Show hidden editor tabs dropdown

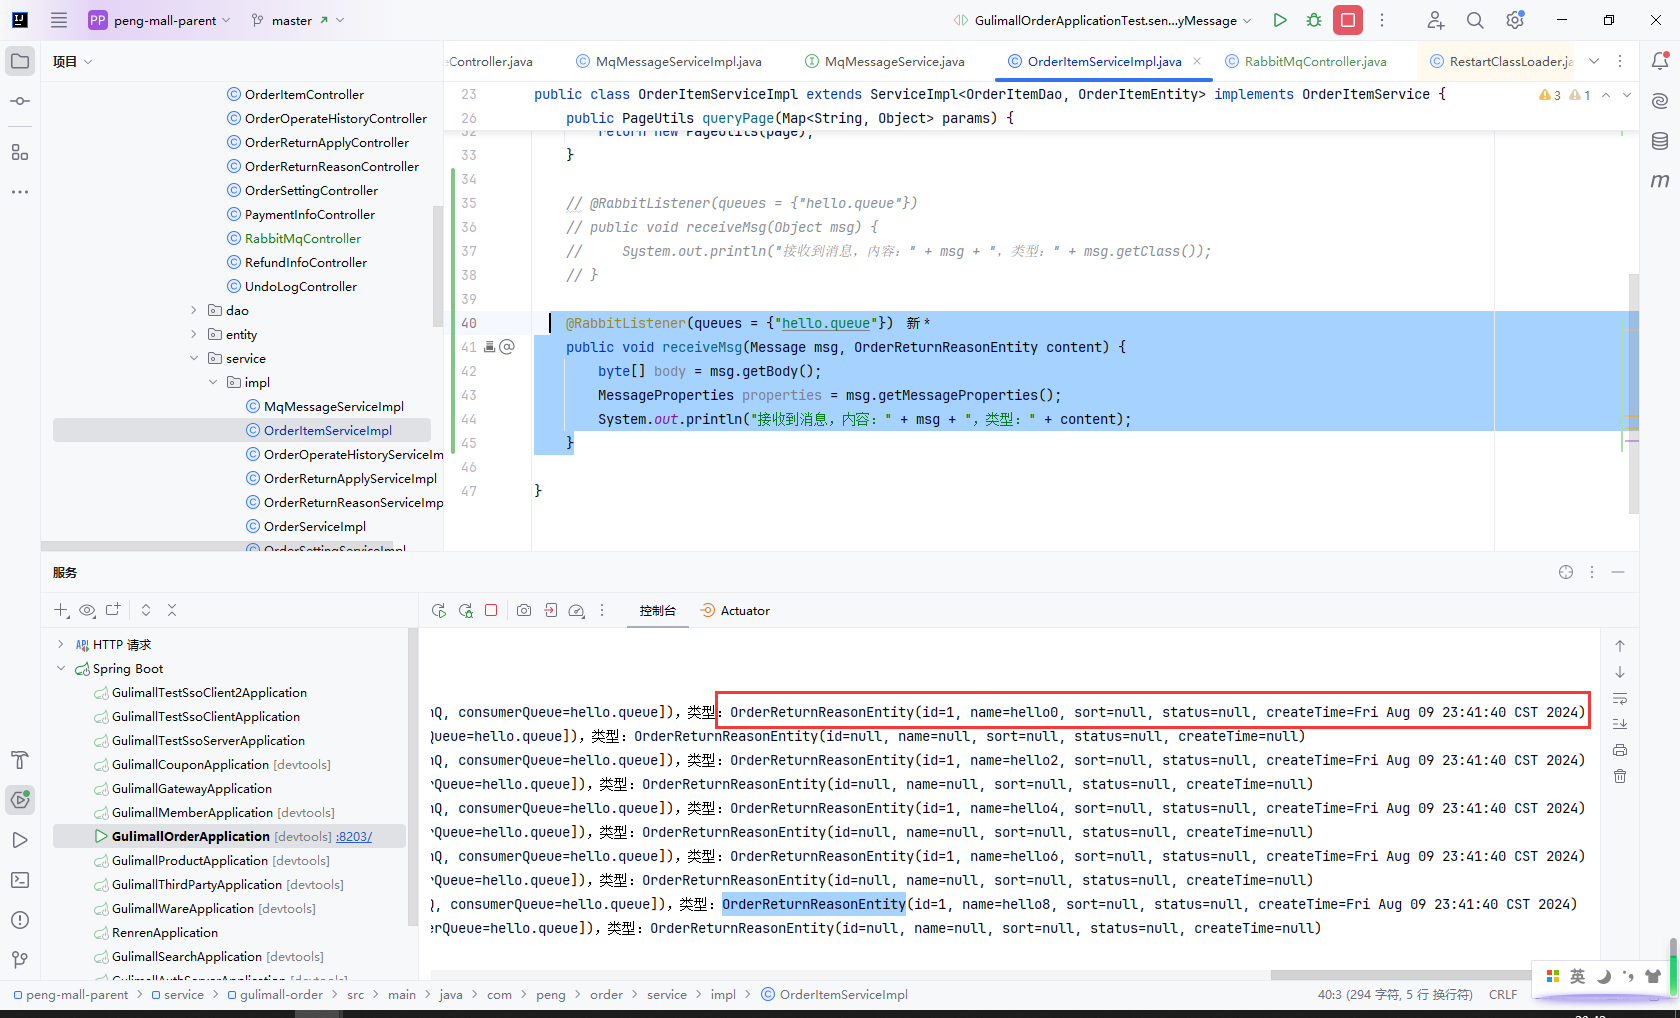point(1594,61)
